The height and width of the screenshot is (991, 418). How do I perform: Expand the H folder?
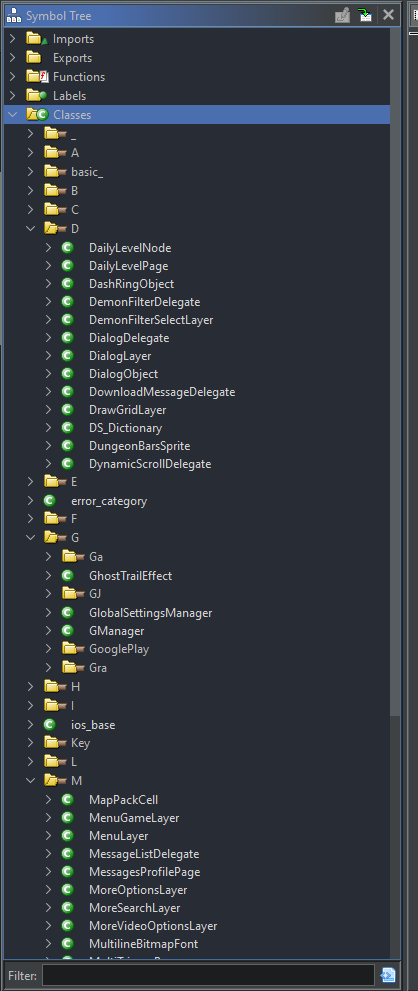click(30, 686)
